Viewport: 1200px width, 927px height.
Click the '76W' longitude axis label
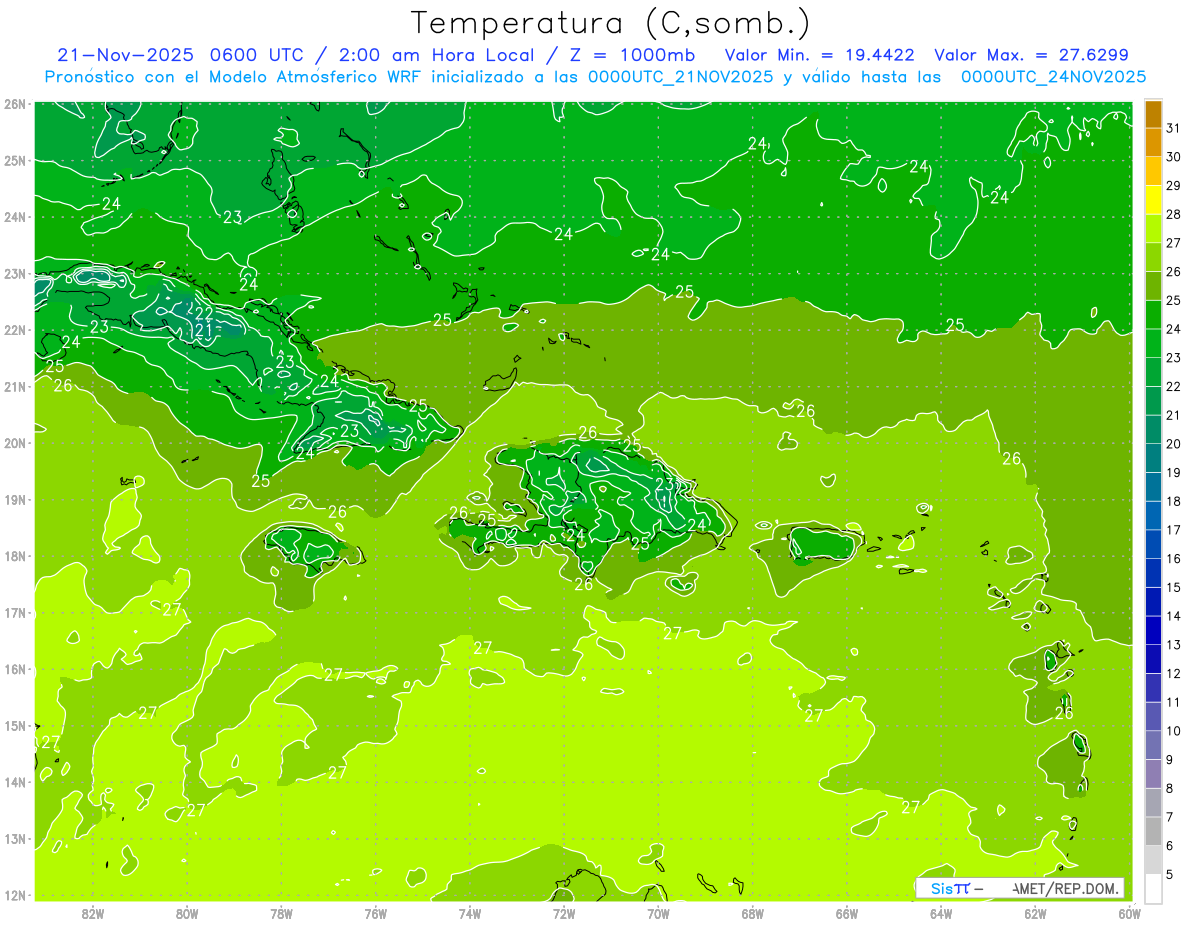click(x=376, y=912)
